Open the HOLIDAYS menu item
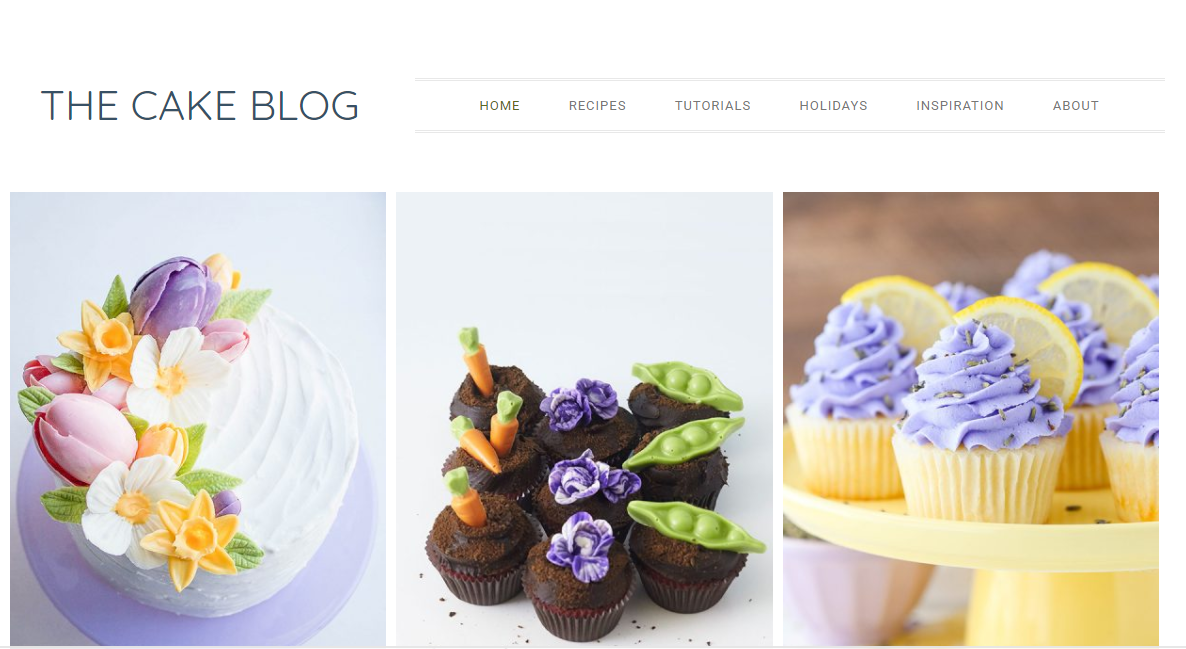The width and height of the screenshot is (1186, 649). coord(834,106)
